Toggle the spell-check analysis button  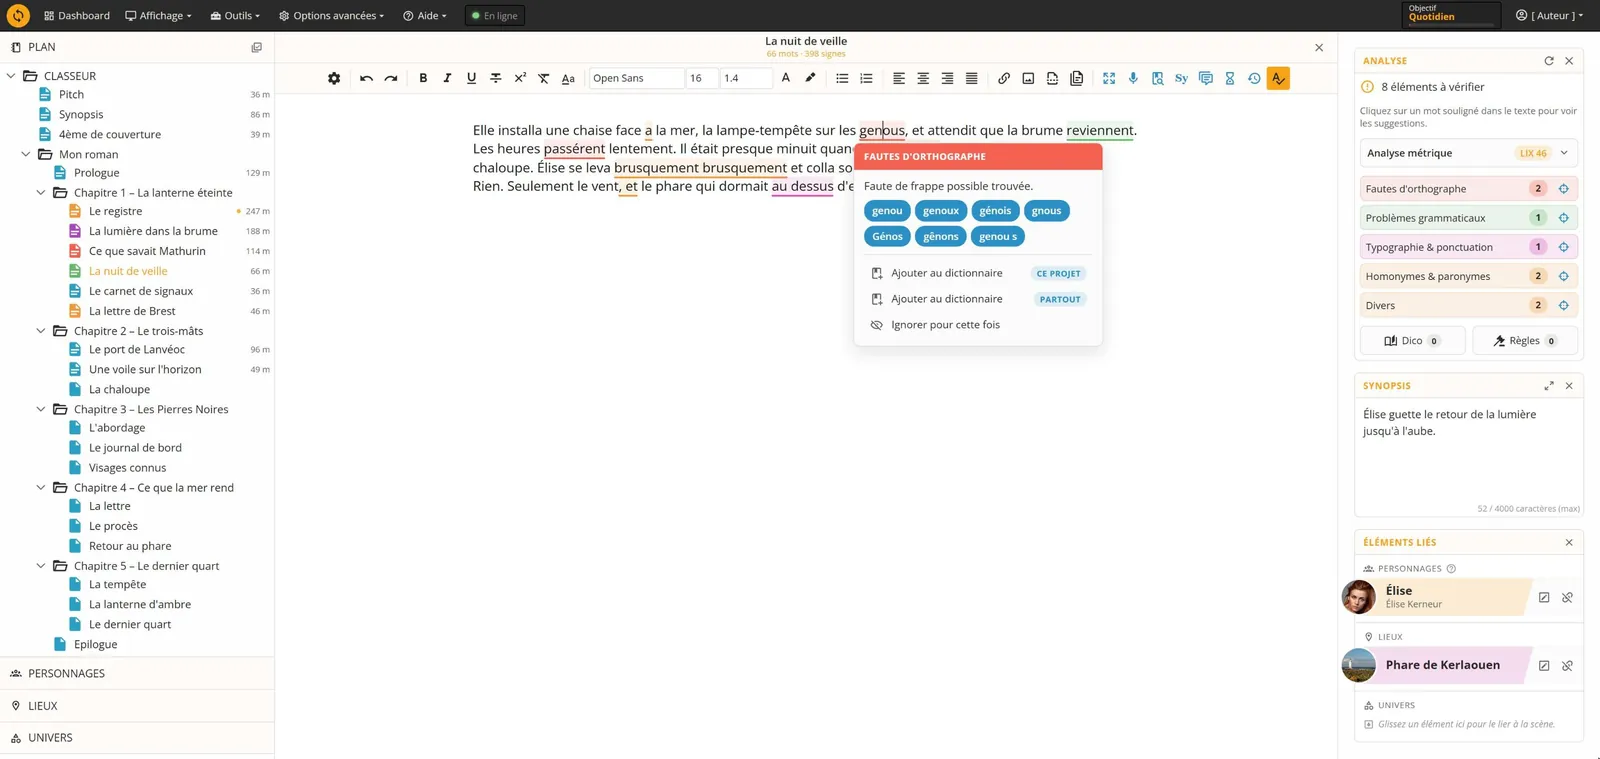tap(1278, 78)
